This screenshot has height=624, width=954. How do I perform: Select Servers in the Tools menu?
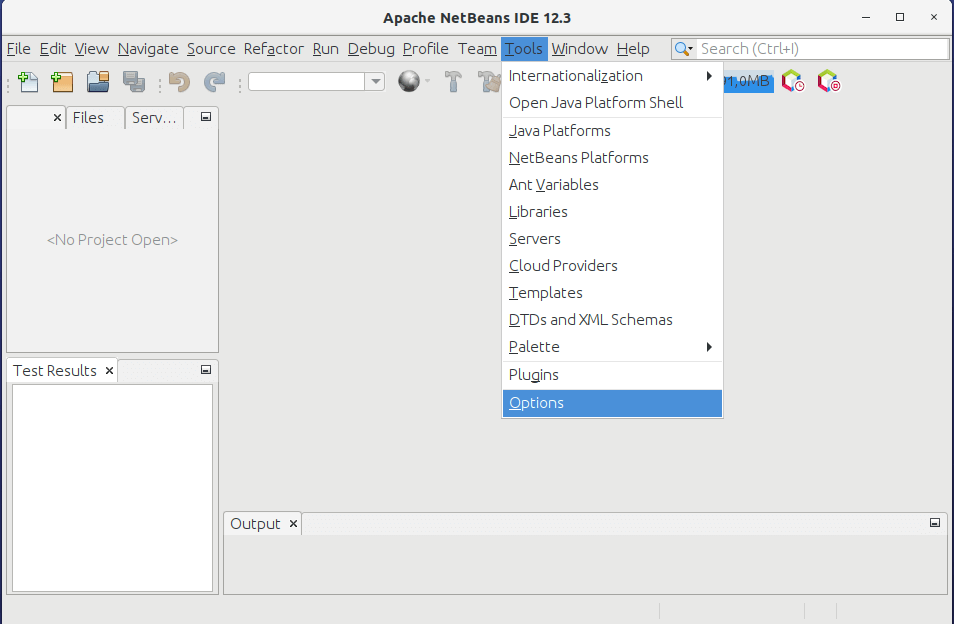tap(612, 238)
